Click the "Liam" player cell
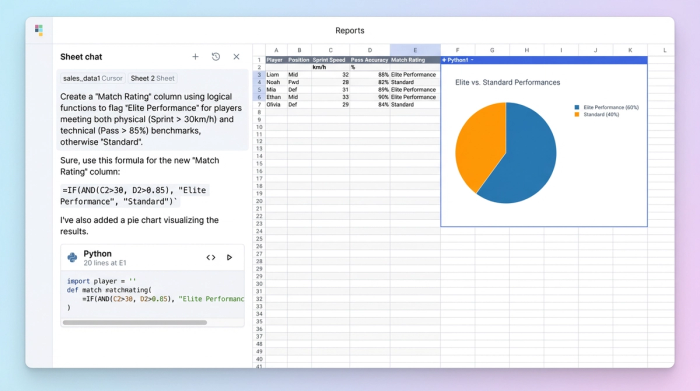 click(x=276, y=75)
